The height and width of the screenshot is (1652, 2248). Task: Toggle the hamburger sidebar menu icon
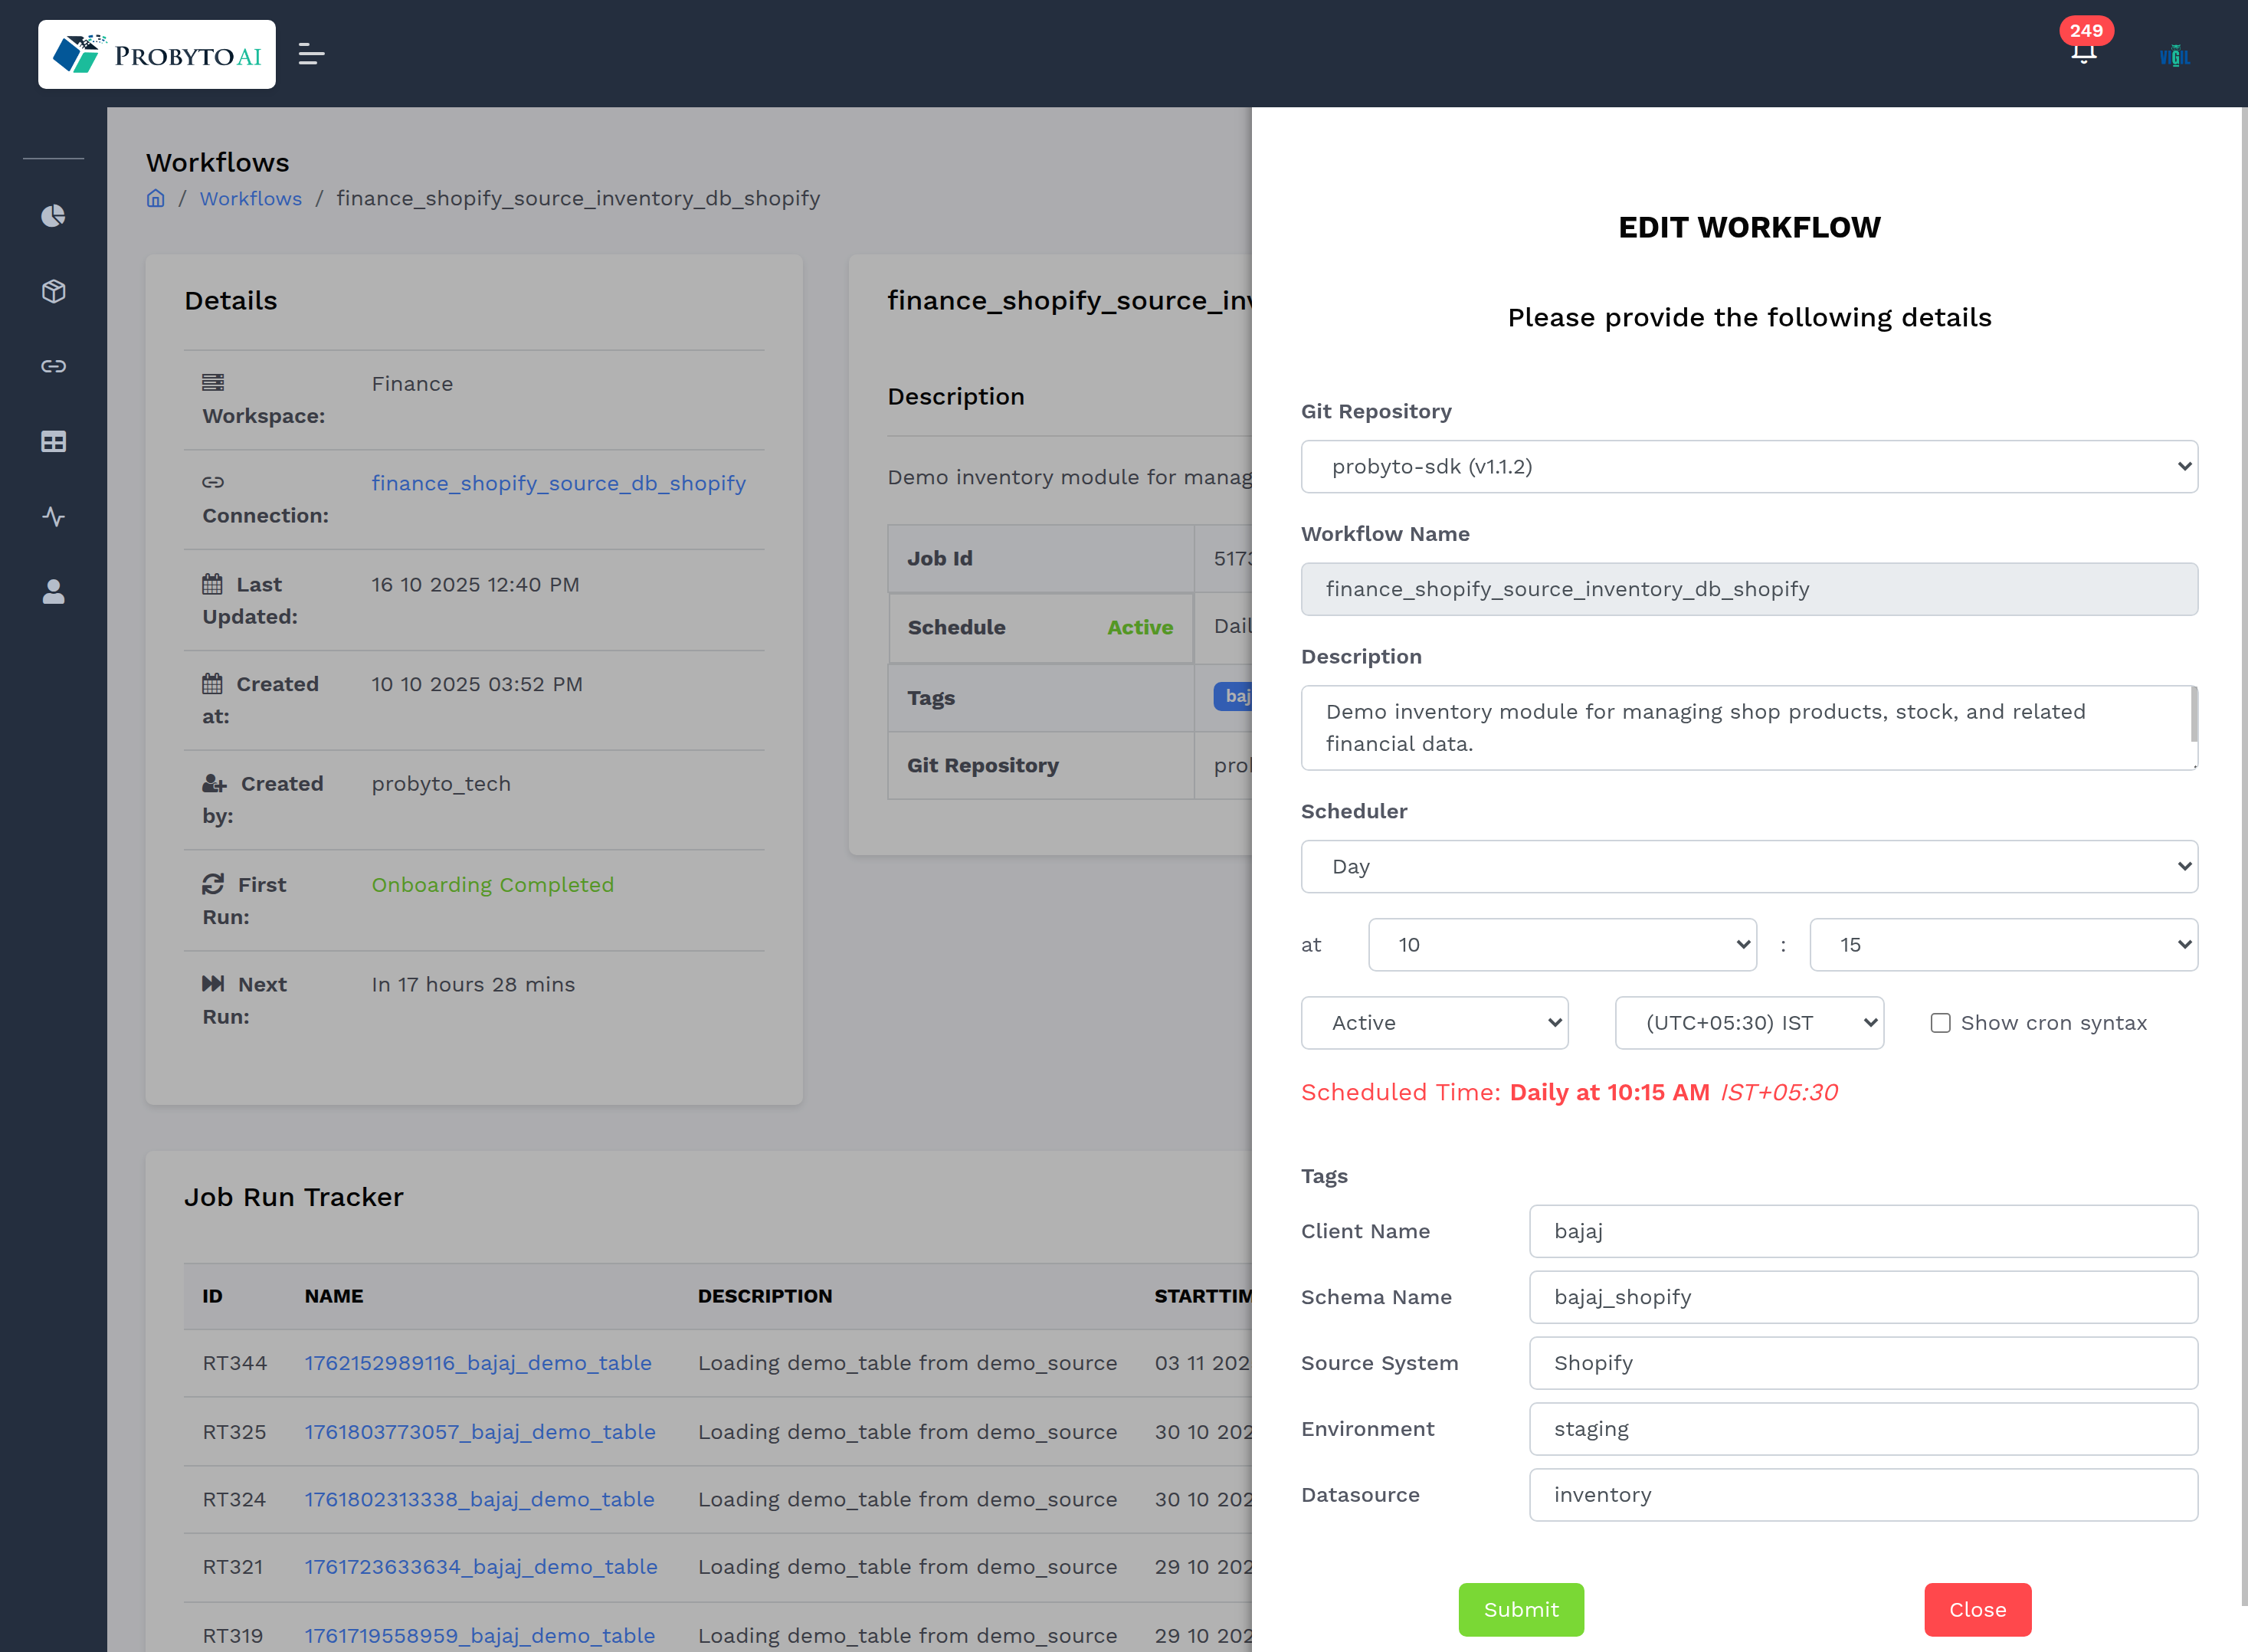click(311, 55)
